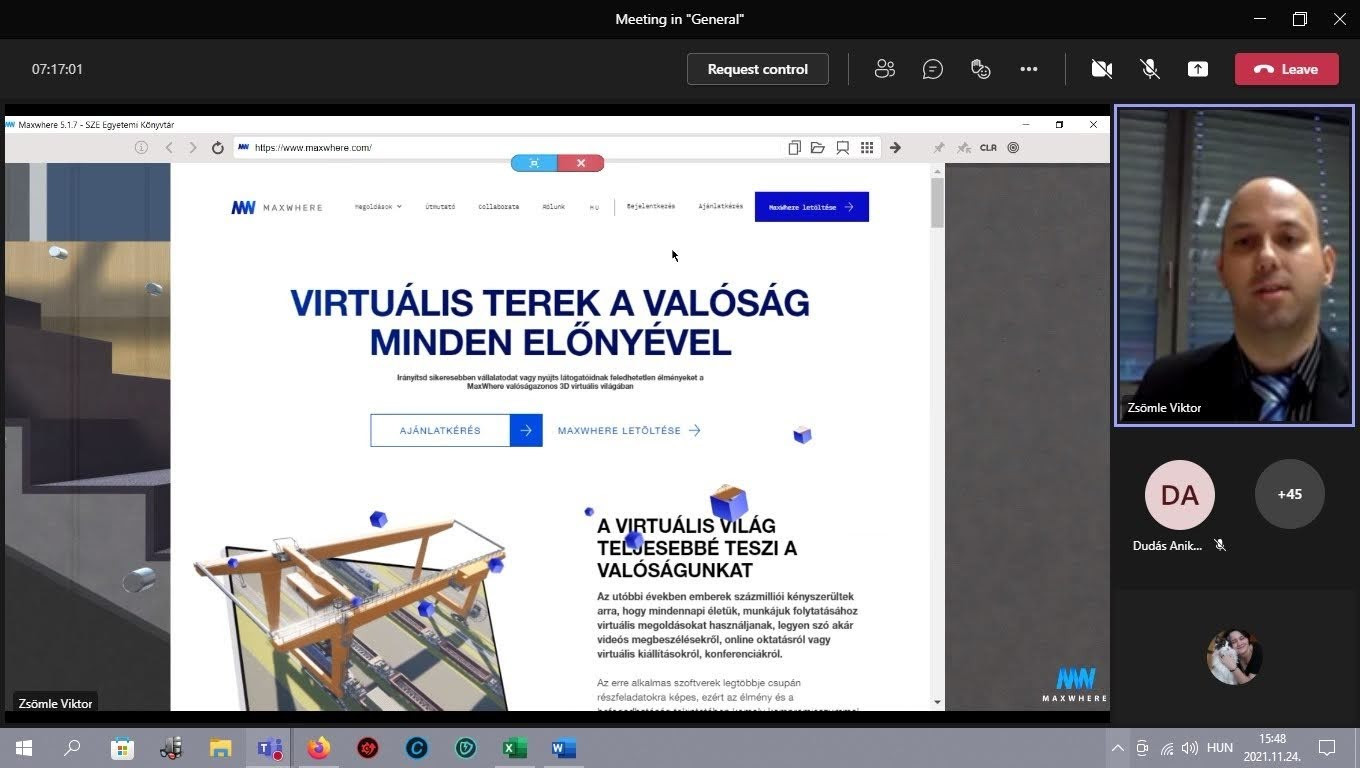Click the AJÁNLATKÉRÉS outlined button
The height and width of the screenshot is (768, 1360).
point(456,430)
